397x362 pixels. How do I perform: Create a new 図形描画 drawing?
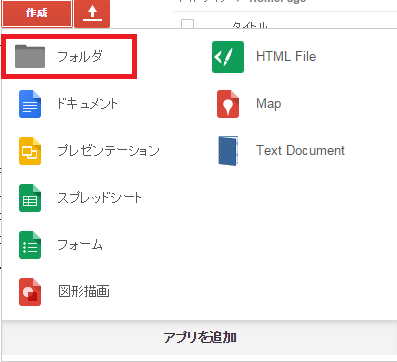coord(84,292)
